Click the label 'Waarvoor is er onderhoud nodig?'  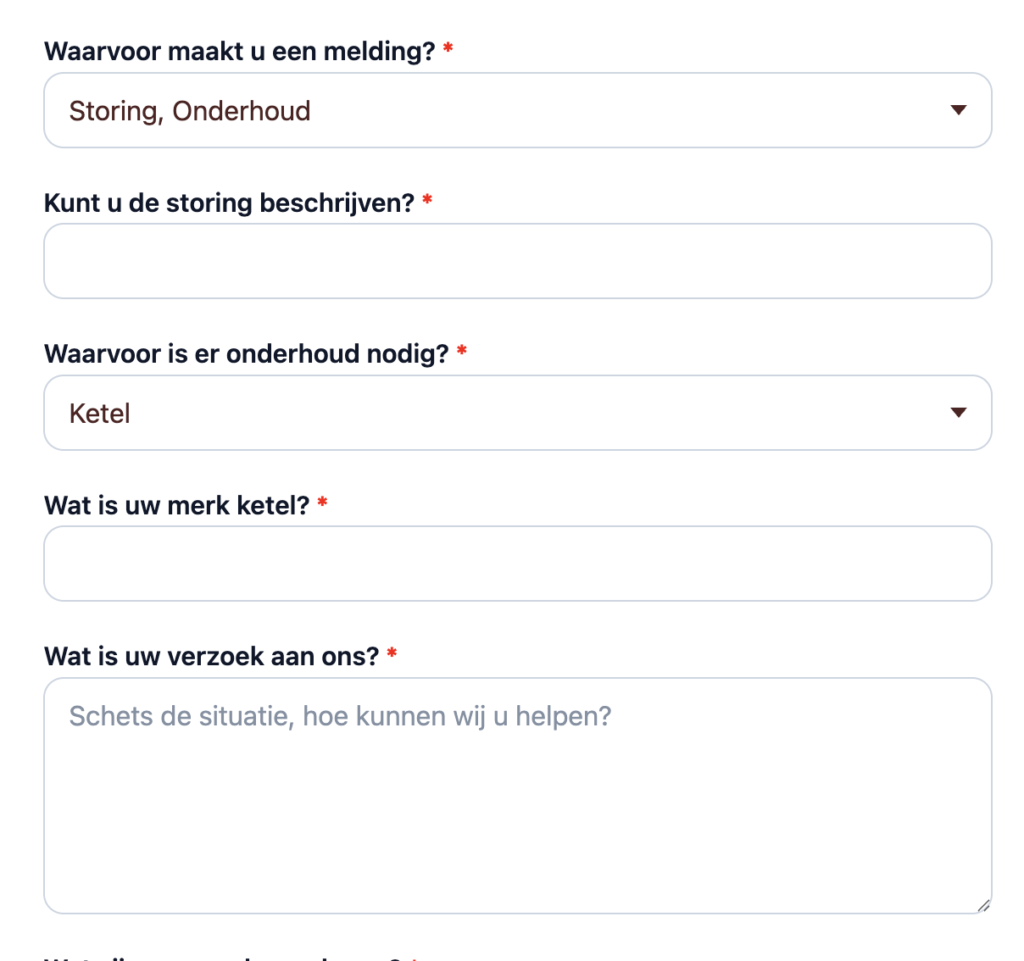coord(249,352)
